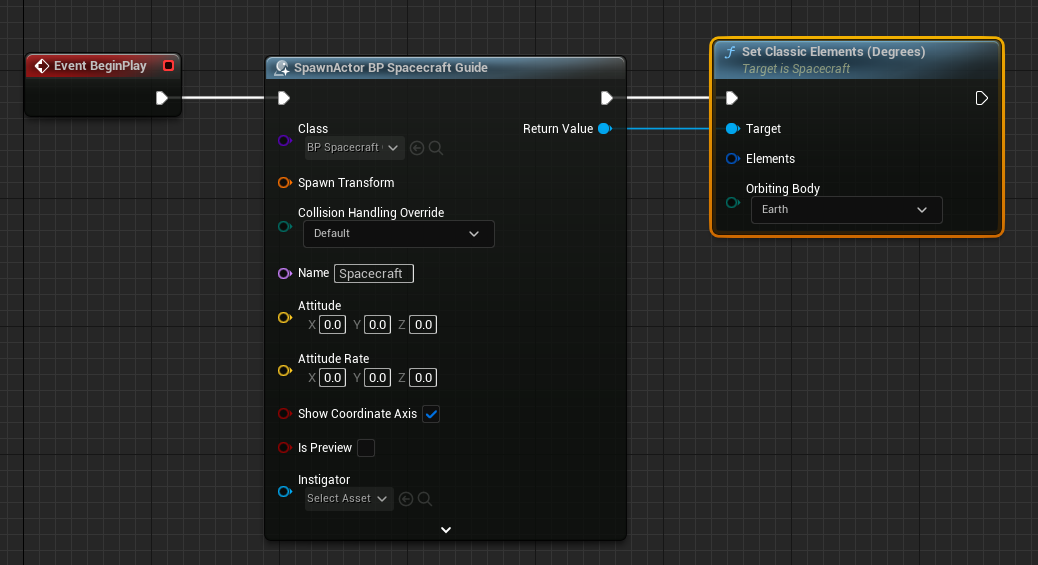1038x565 pixels.
Task: Uncheck Show Coordinate Axis checkbox
Action: coord(431,414)
